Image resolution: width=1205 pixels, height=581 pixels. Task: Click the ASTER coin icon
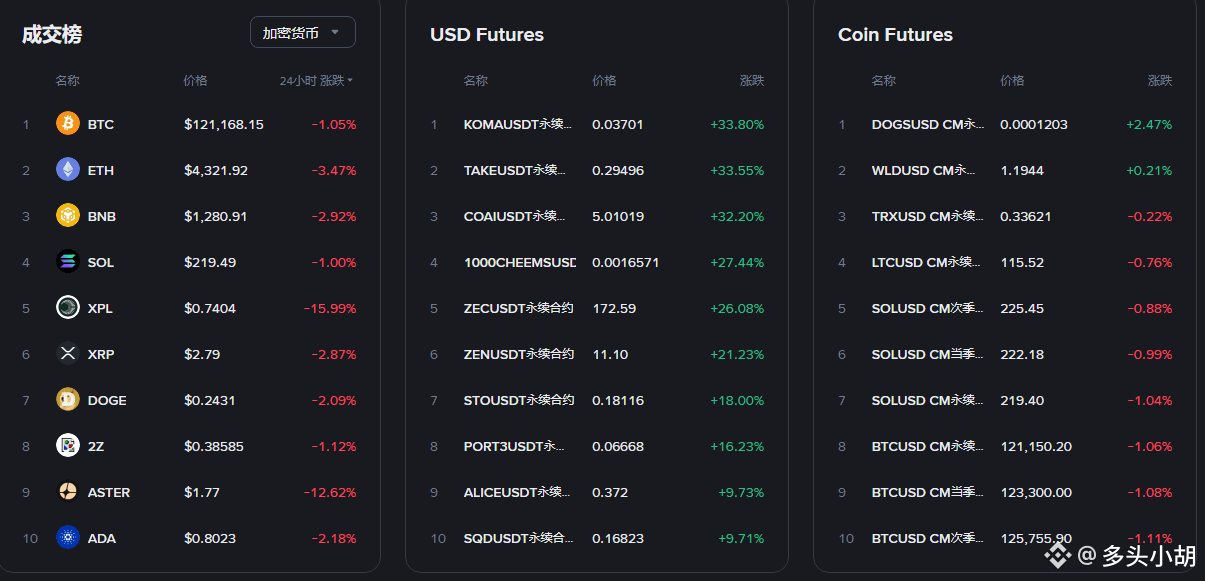(x=68, y=492)
